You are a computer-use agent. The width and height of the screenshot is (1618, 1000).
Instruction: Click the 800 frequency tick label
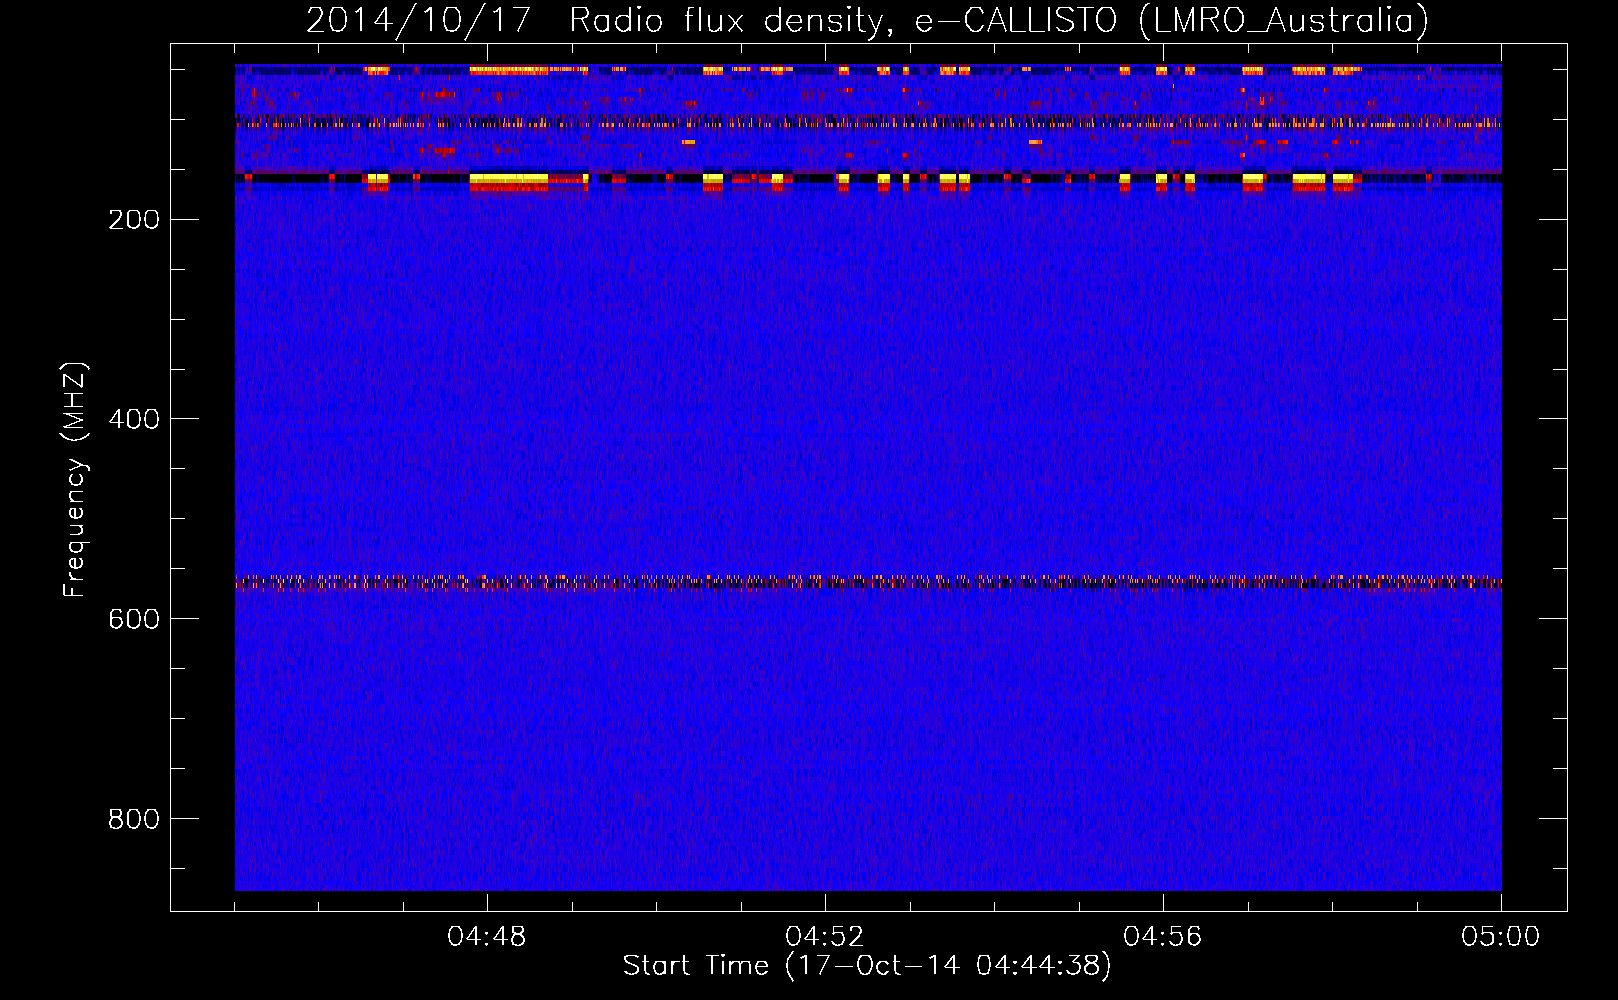134,819
